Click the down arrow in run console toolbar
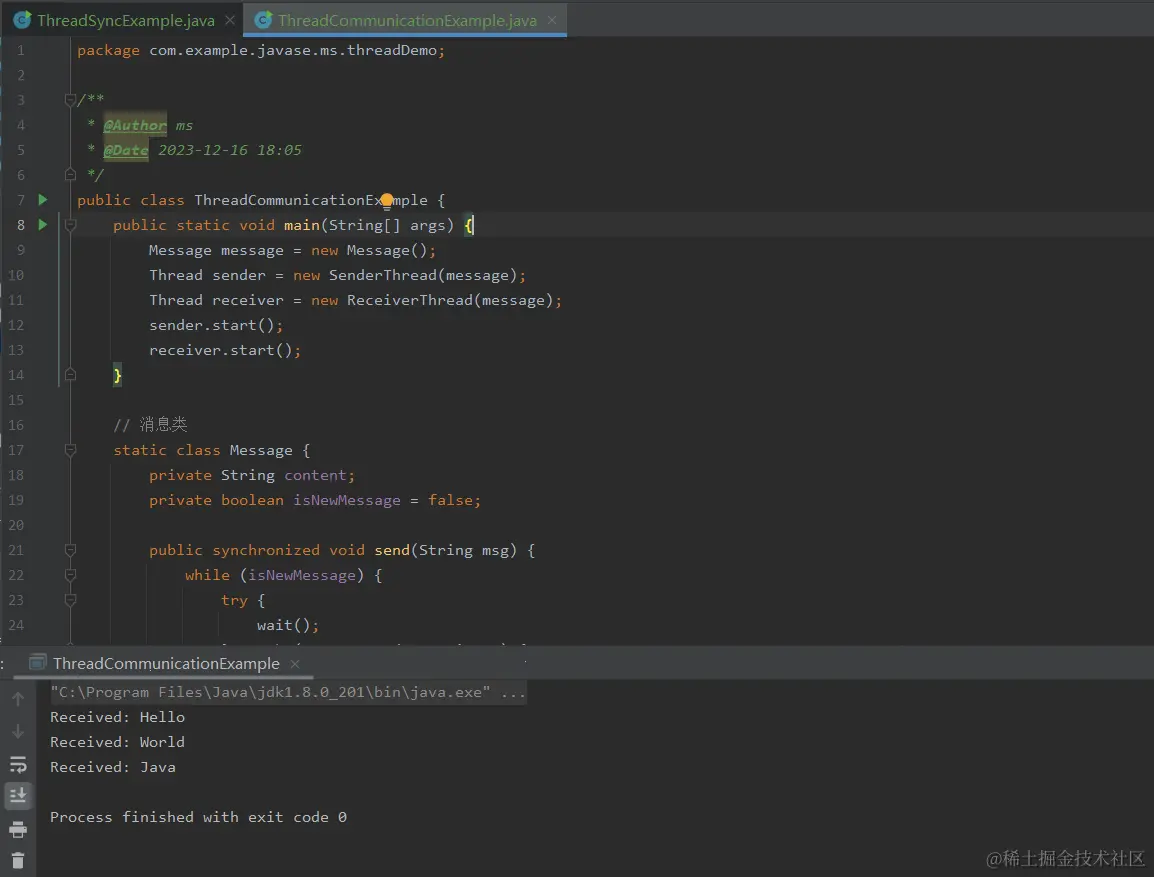1154x877 pixels. click(x=18, y=731)
